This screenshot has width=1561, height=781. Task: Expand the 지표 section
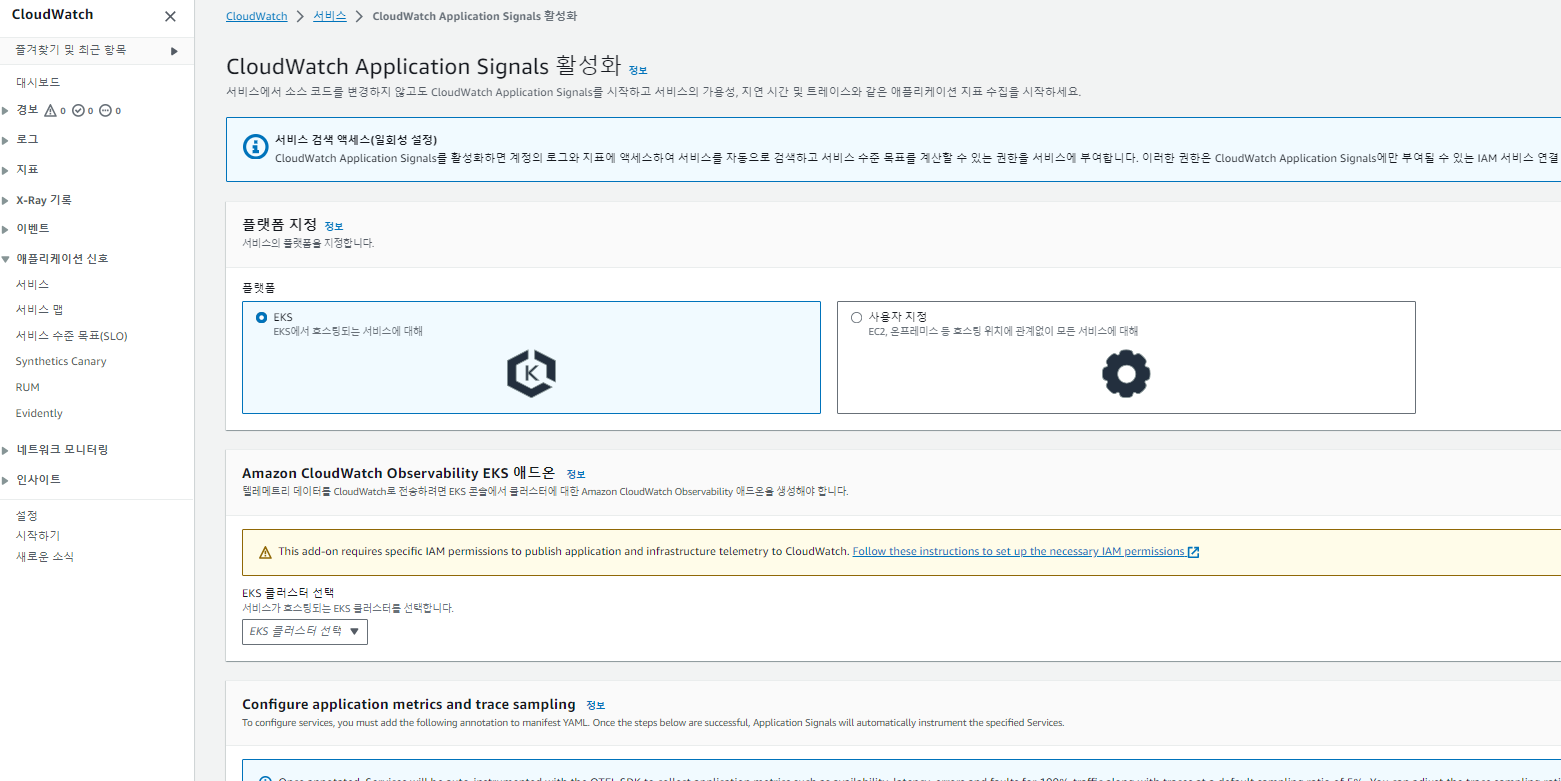6,170
